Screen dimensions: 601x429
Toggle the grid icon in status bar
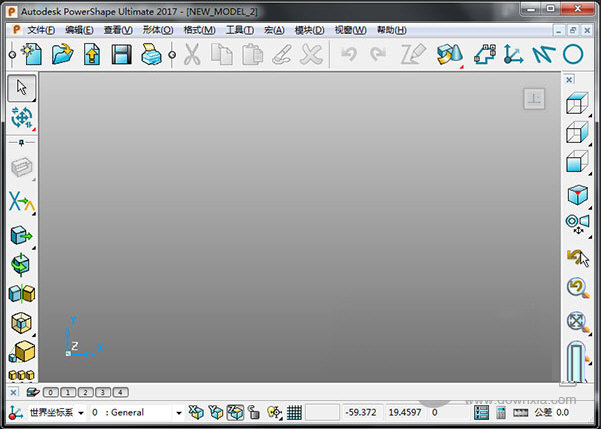point(294,412)
